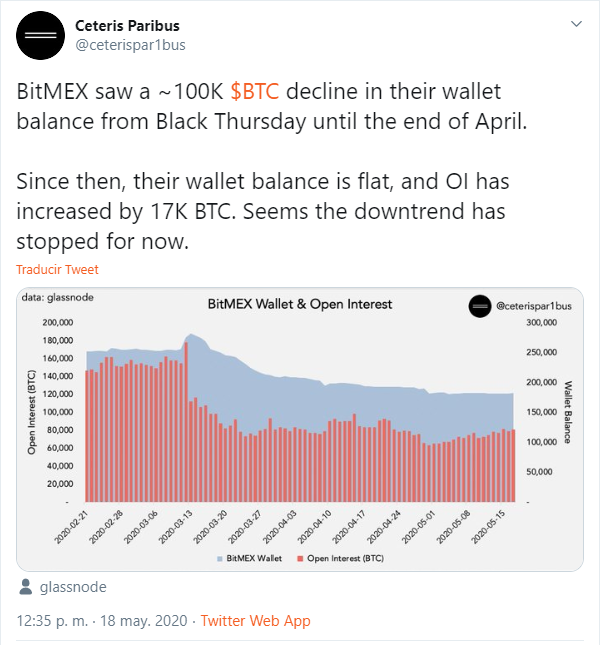Click the Ceteris Paribus profile avatar
Viewport: 602px width, 645px height.
point(40,35)
